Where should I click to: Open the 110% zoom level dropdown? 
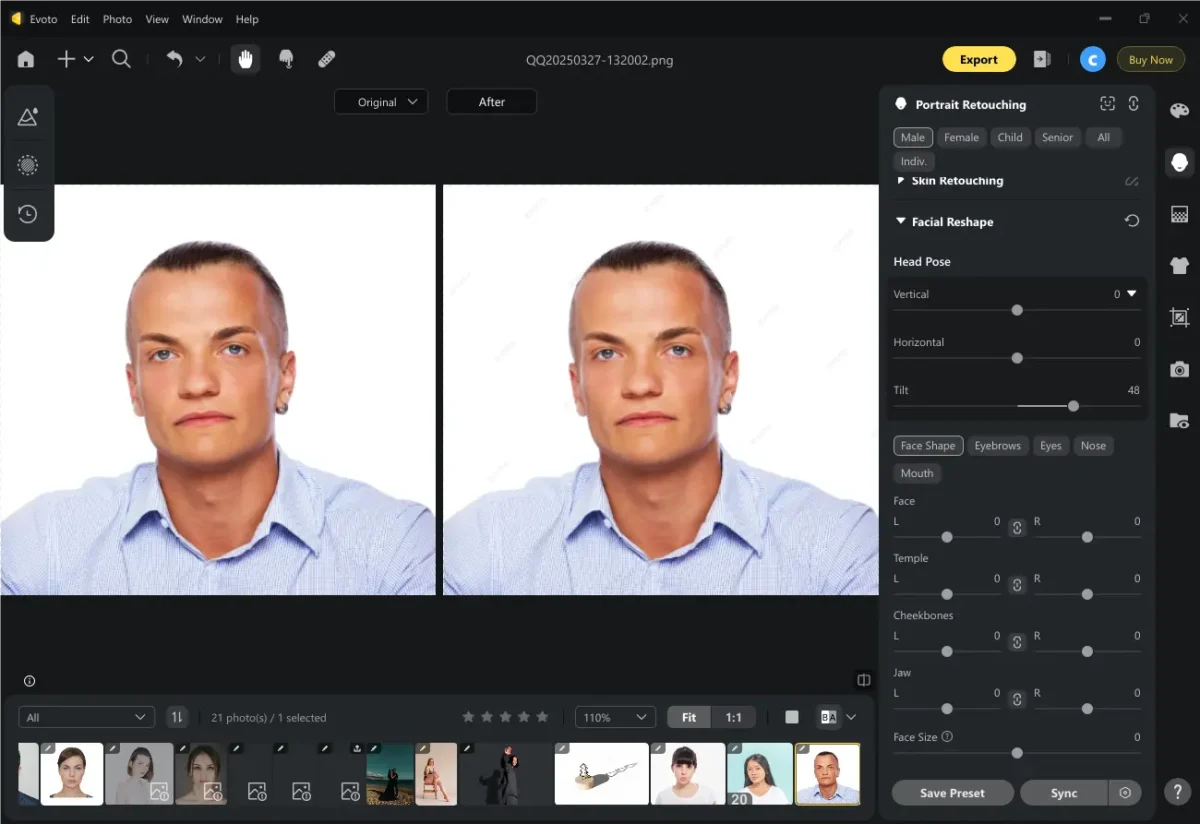click(615, 717)
